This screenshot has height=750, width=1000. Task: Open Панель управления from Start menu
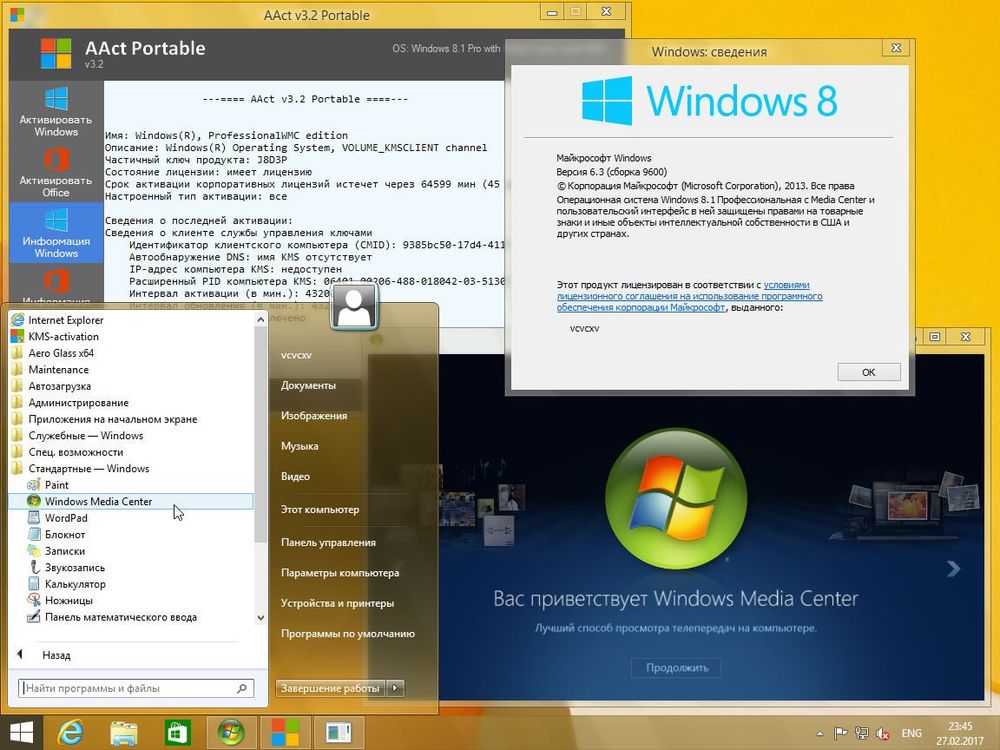(328, 543)
